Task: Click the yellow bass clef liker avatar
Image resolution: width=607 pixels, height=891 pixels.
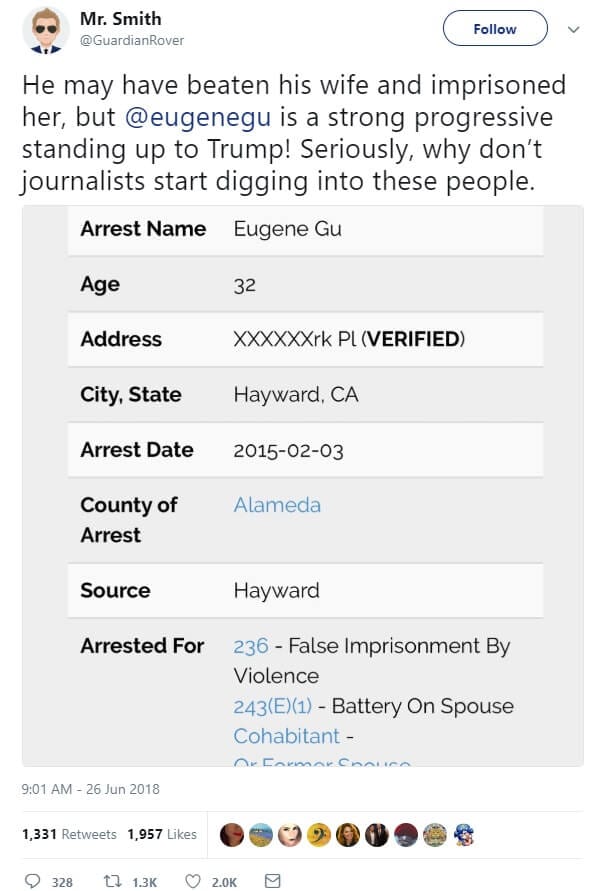Action: pyautogui.click(x=319, y=834)
